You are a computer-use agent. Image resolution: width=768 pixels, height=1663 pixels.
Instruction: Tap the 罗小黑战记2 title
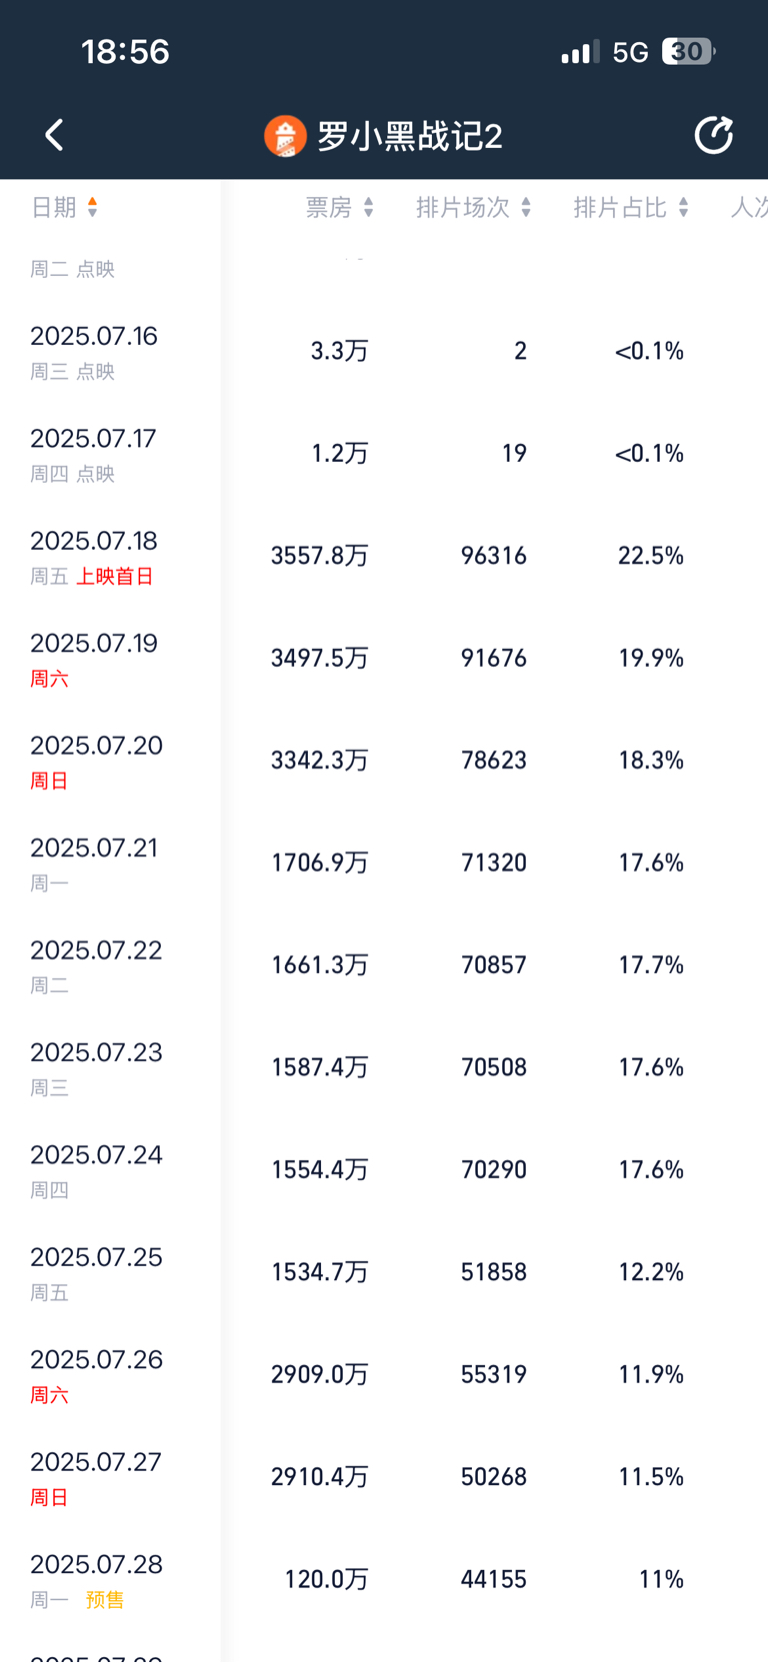(410, 136)
